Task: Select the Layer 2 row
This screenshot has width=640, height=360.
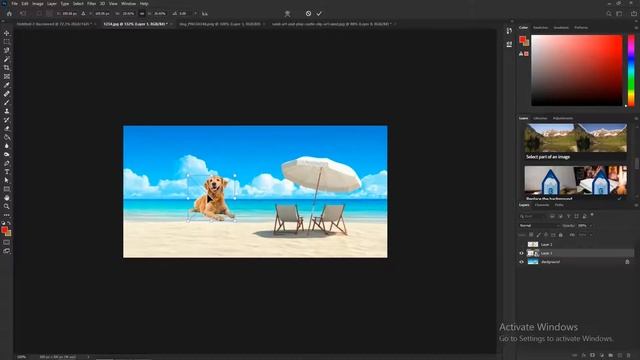Action: click(575, 244)
